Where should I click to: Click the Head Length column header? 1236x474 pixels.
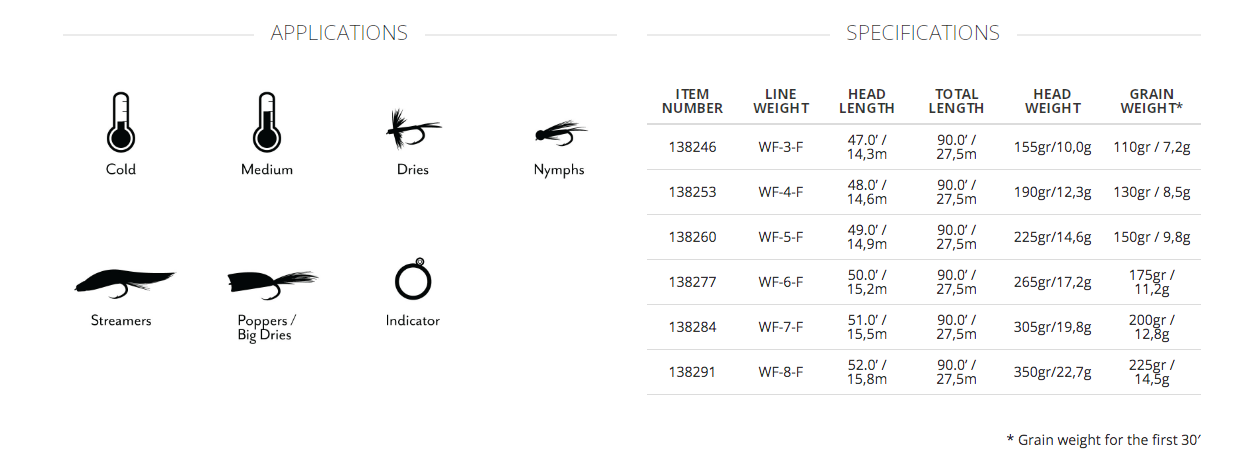(866, 101)
